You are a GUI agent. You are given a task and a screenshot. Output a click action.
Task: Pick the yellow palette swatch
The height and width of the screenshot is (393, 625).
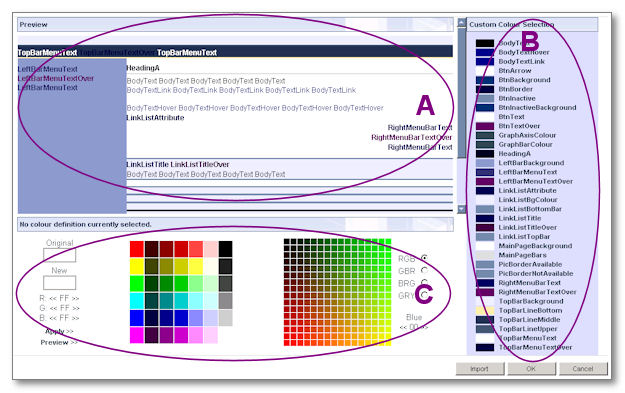[x=137, y=266]
